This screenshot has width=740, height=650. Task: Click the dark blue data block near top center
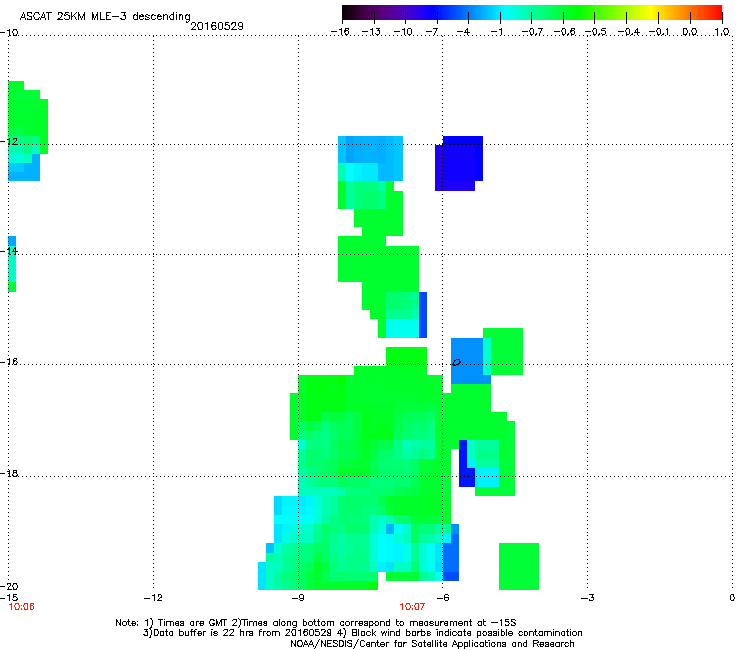pyautogui.click(x=459, y=163)
